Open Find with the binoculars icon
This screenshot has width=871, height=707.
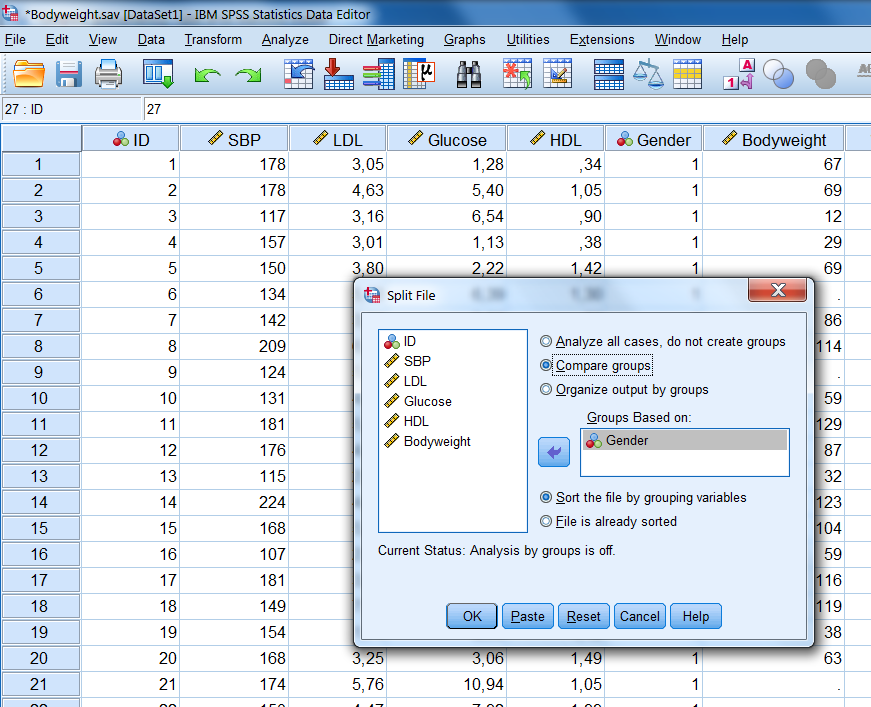tap(470, 75)
